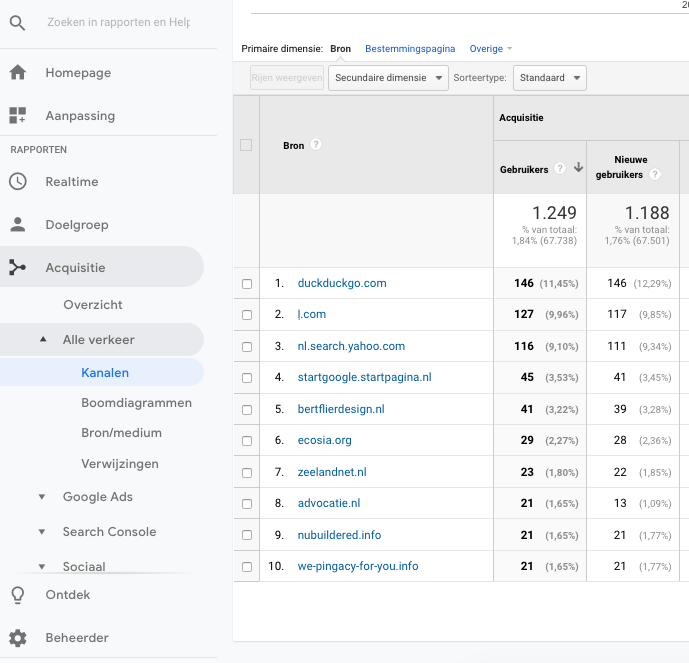Click the Acquisitie branching icon
This screenshot has width=689, height=663.
click(18, 267)
